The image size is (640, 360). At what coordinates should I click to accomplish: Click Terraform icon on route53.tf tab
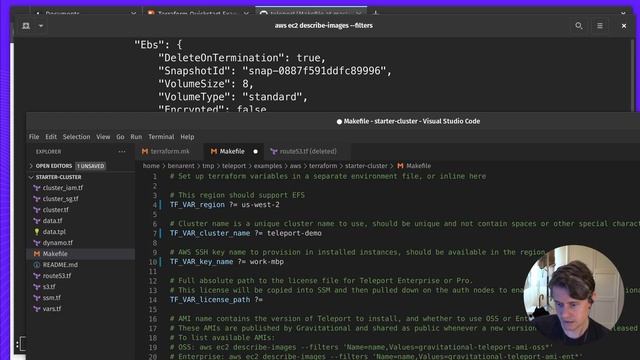273,151
